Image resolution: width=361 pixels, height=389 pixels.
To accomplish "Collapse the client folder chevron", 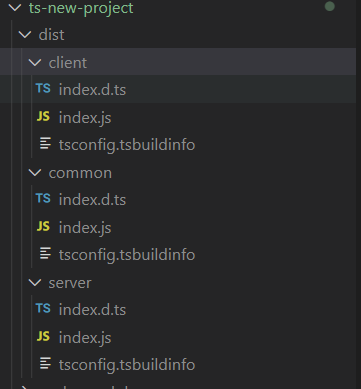I will 35,62.
